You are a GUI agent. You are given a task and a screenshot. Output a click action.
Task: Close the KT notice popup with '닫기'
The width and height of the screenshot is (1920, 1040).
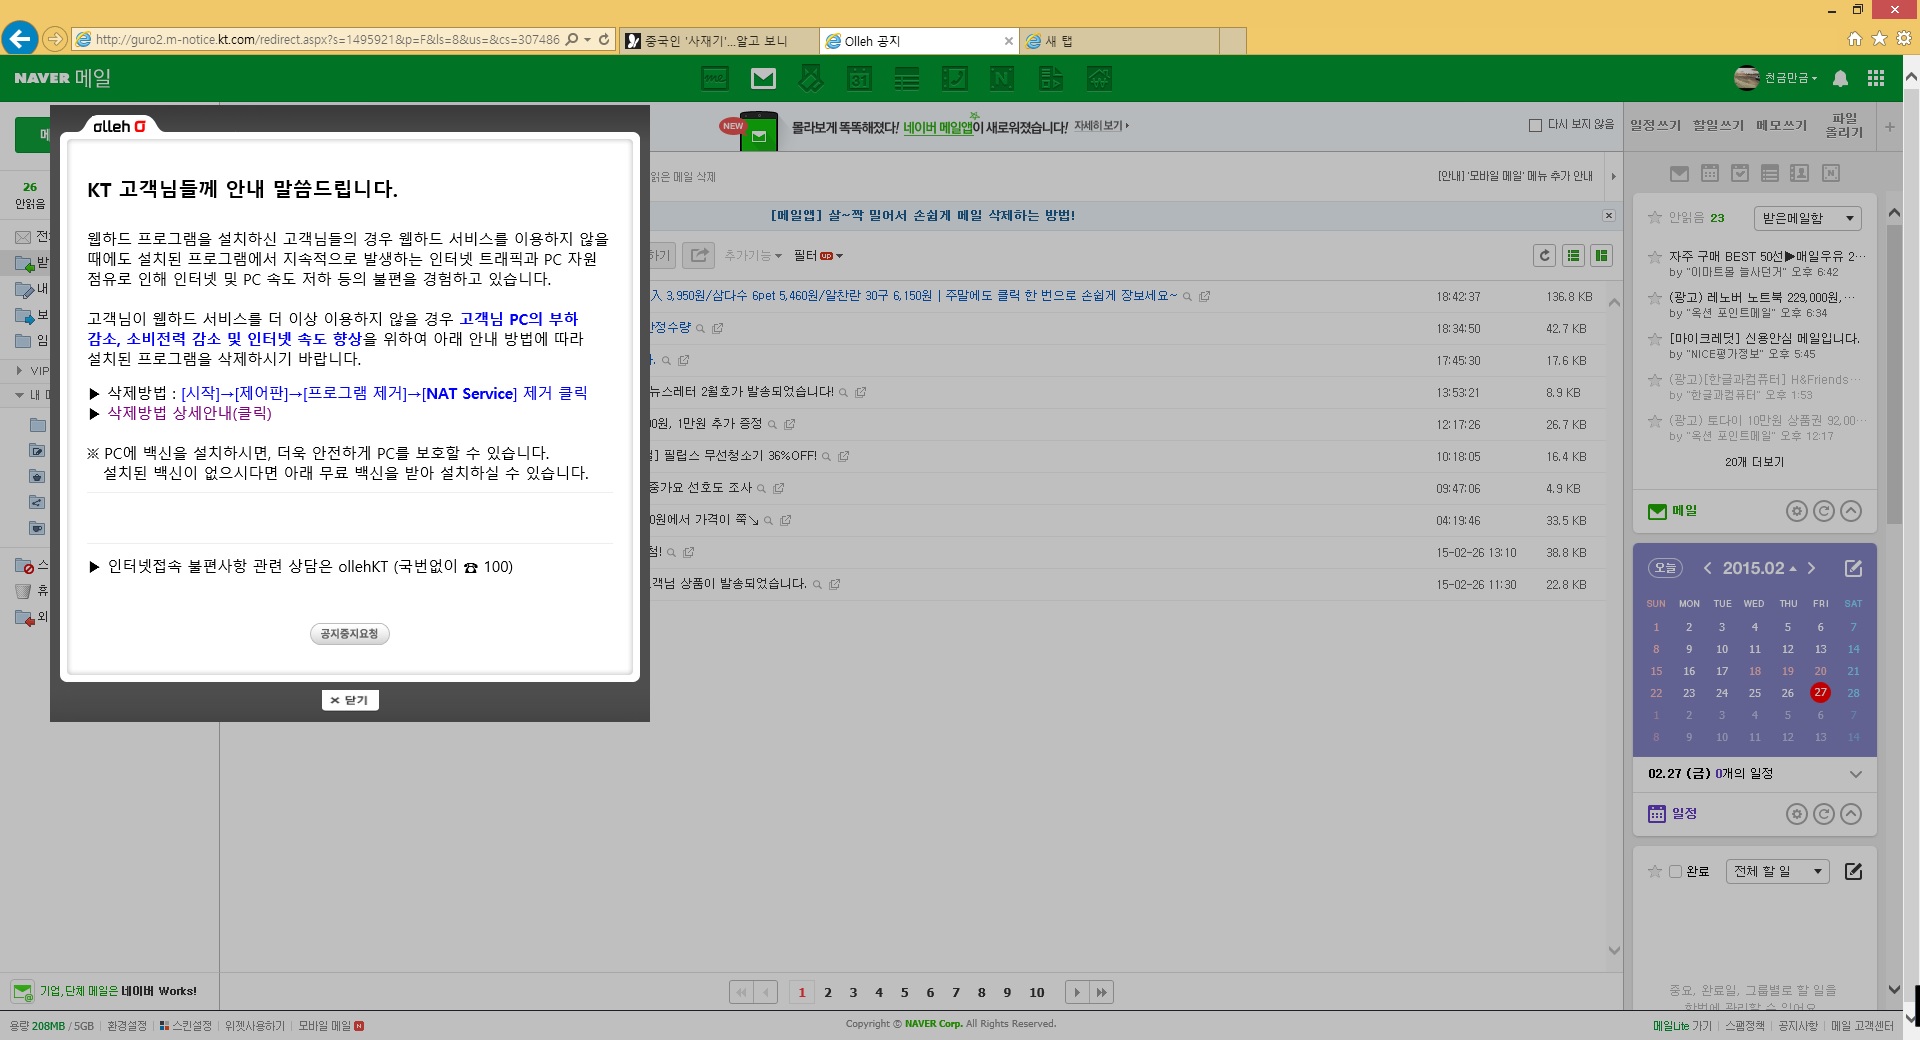[x=350, y=700]
